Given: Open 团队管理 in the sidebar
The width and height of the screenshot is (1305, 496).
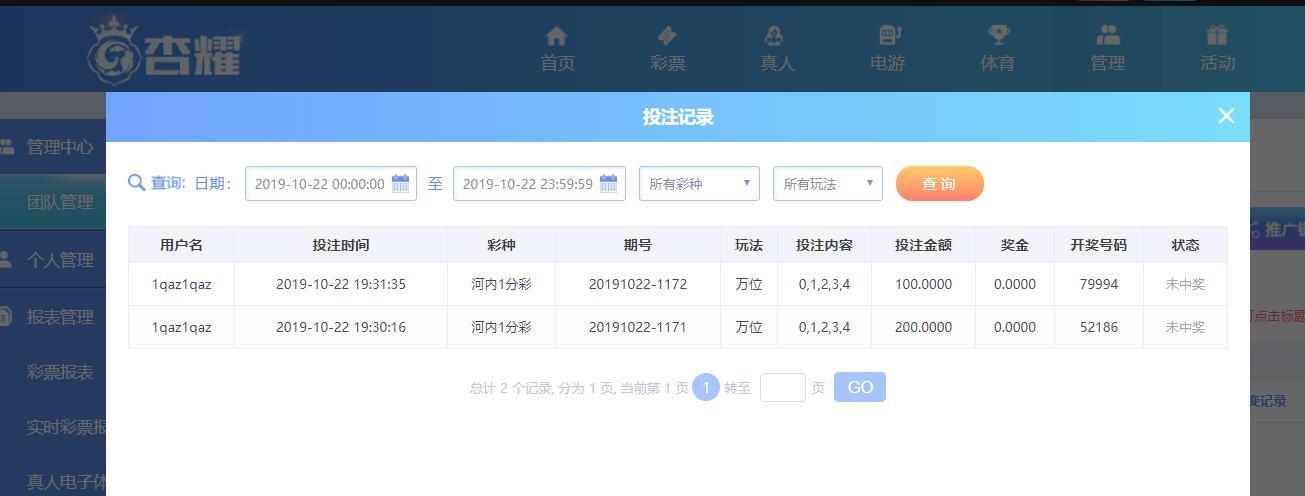Looking at the screenshot, I should [x=60, y=202].
